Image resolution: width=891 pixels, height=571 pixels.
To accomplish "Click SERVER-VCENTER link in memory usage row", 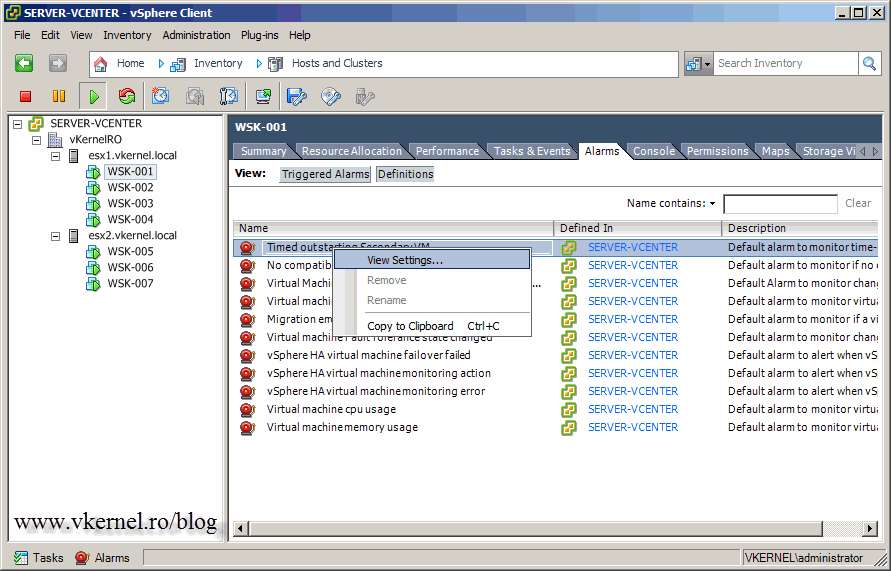I will pos(632,428).
